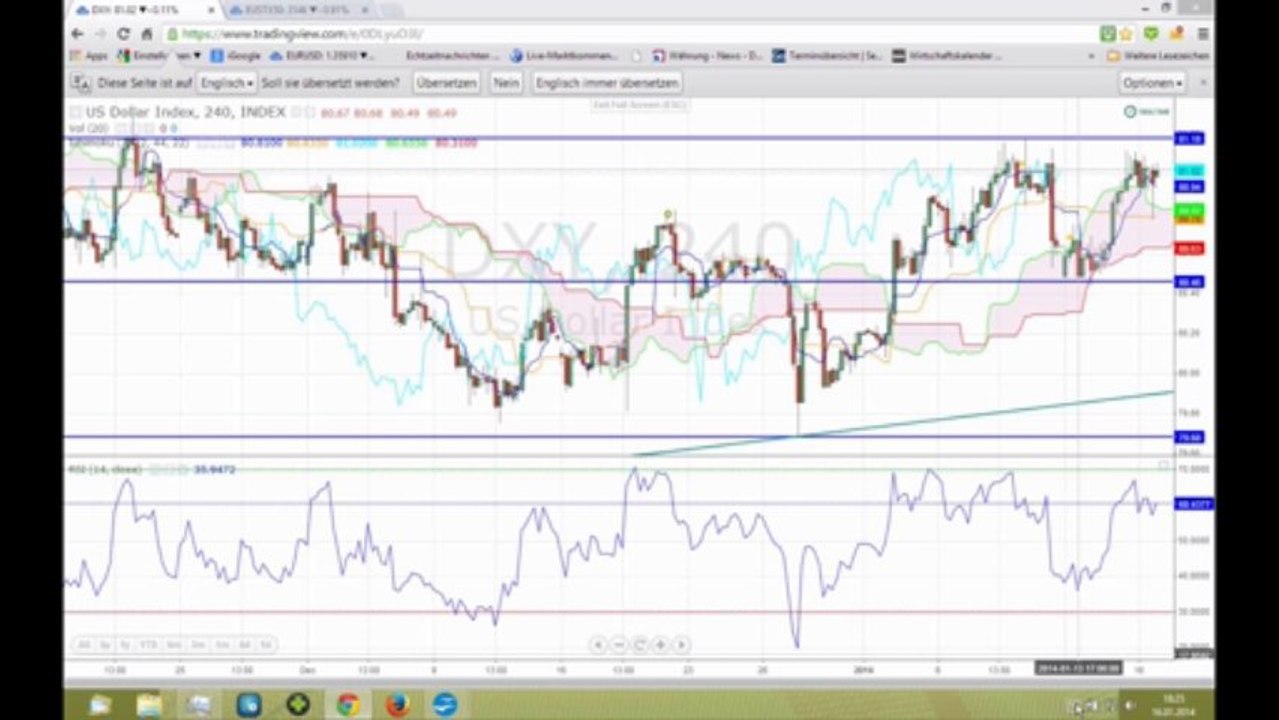Open Google Chrome from the taskbar
Image resolution: width=1279 pixels, height=720 pixels.
click(347, 704)
